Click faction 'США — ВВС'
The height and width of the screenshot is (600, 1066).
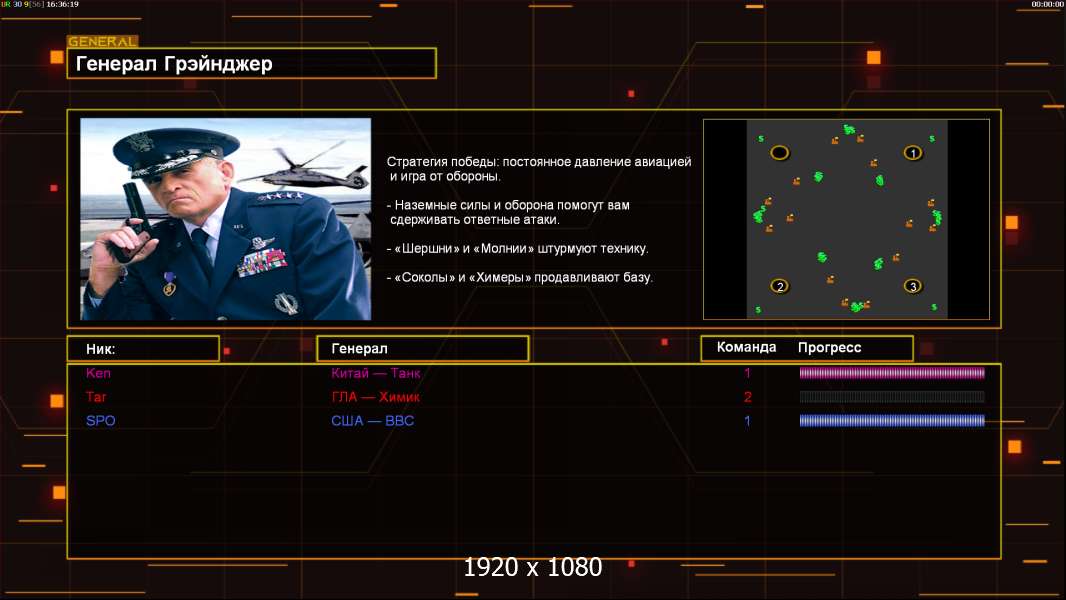pyautogui.click(x=373, y=421)
